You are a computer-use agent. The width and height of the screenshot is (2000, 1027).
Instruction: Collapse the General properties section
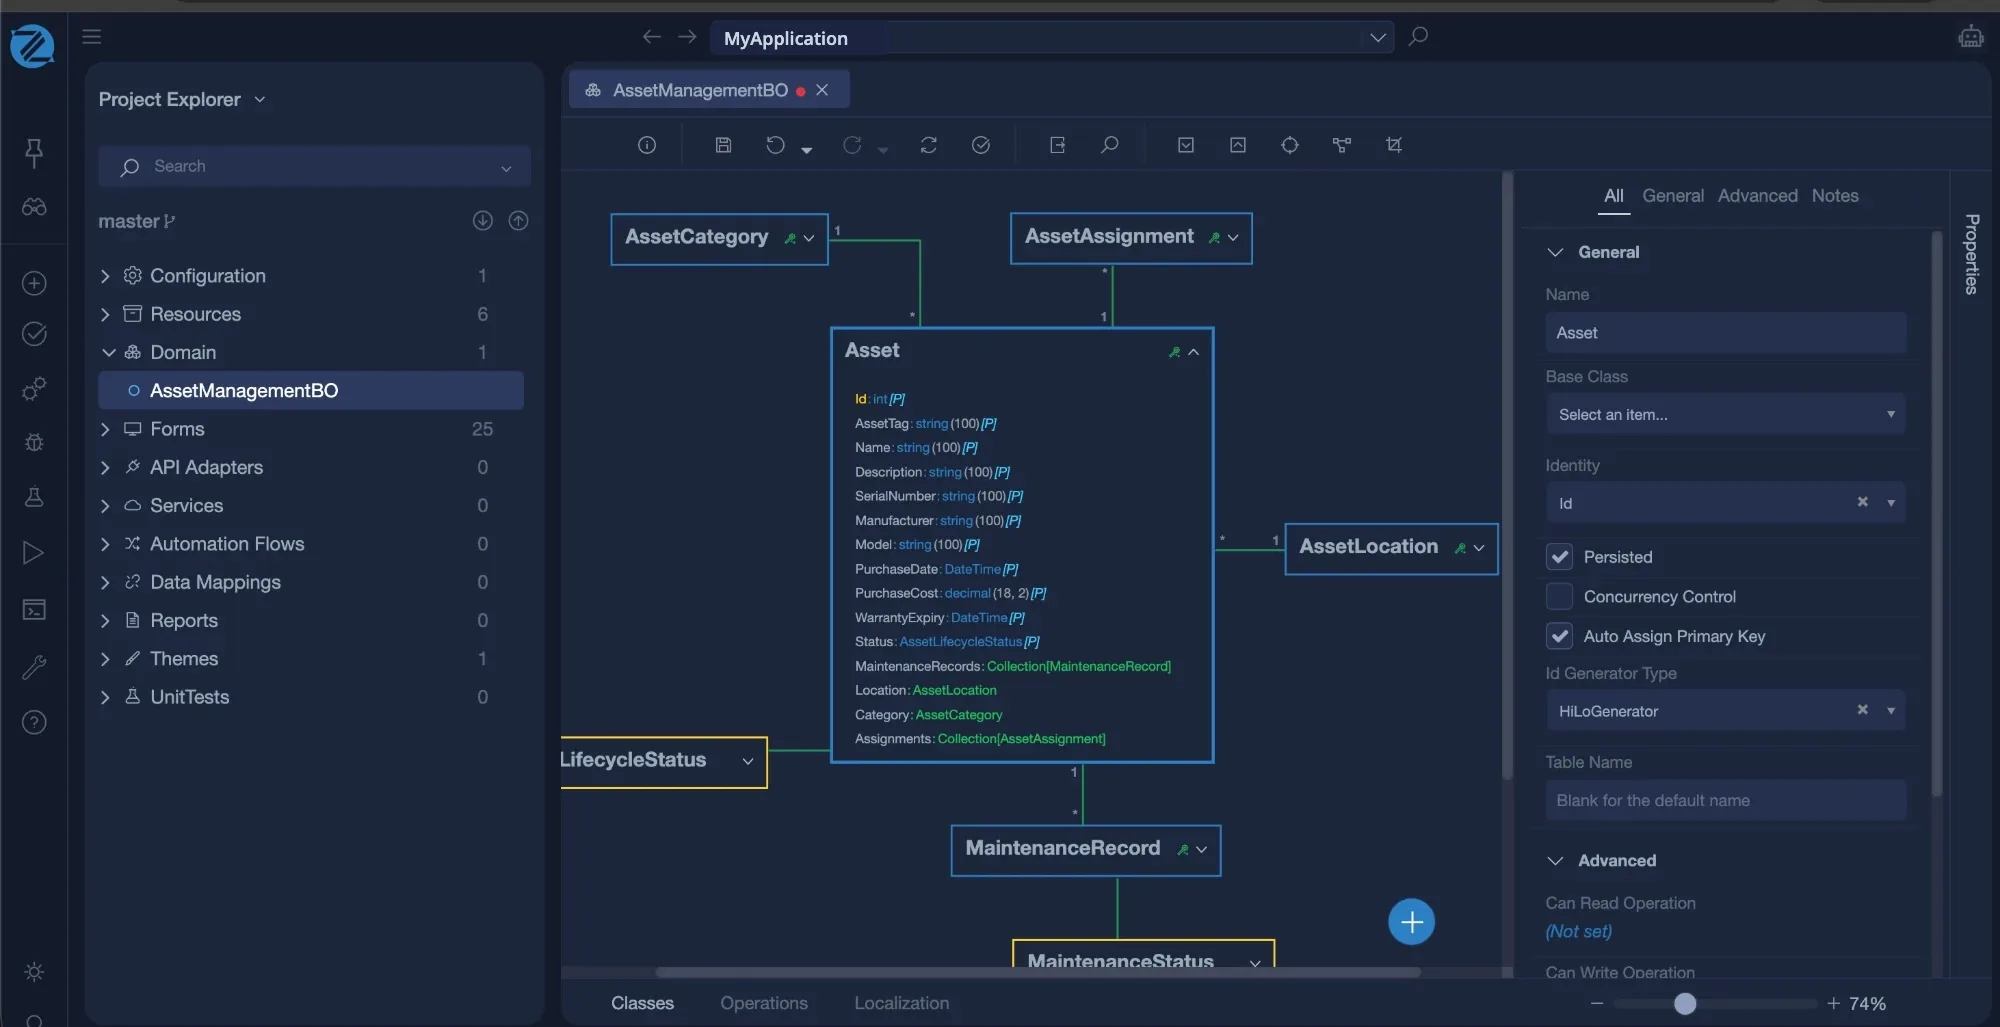[1555, 252]
